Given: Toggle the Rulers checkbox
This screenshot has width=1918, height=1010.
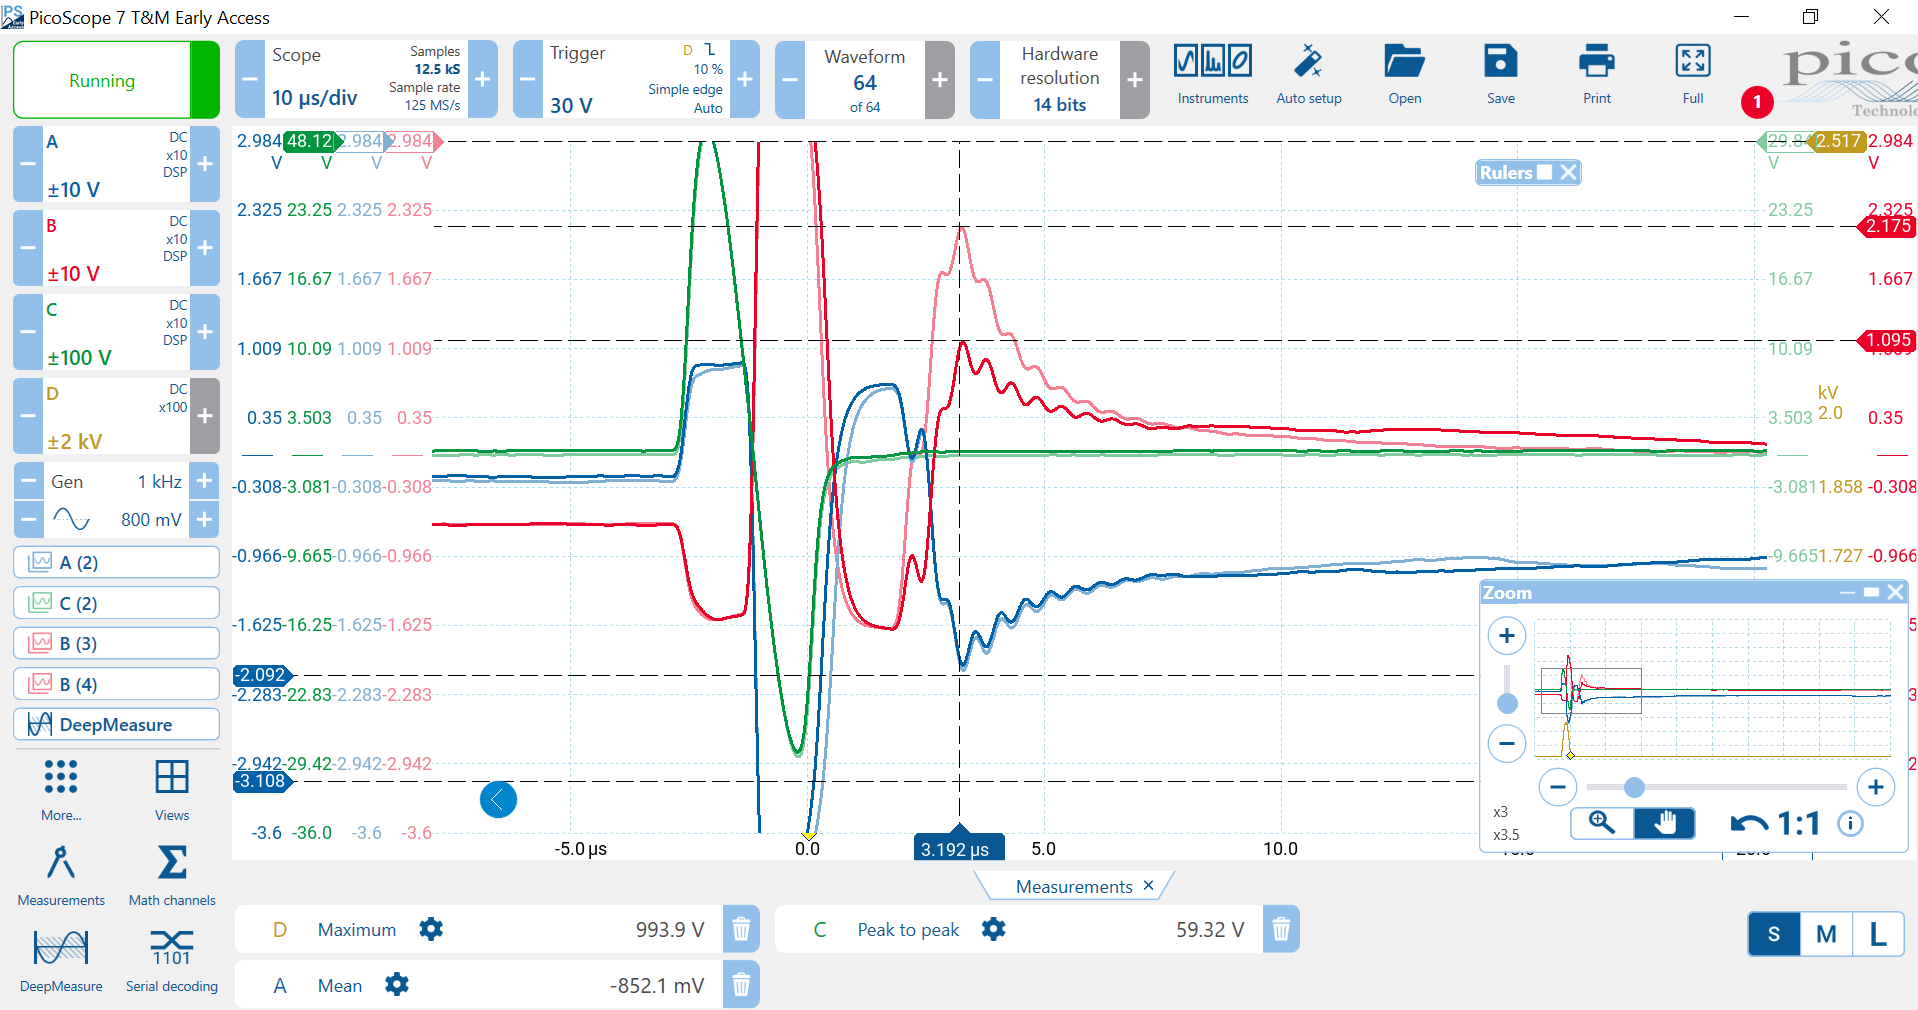Looking at the screenshot, I should tap(1545, 172).
